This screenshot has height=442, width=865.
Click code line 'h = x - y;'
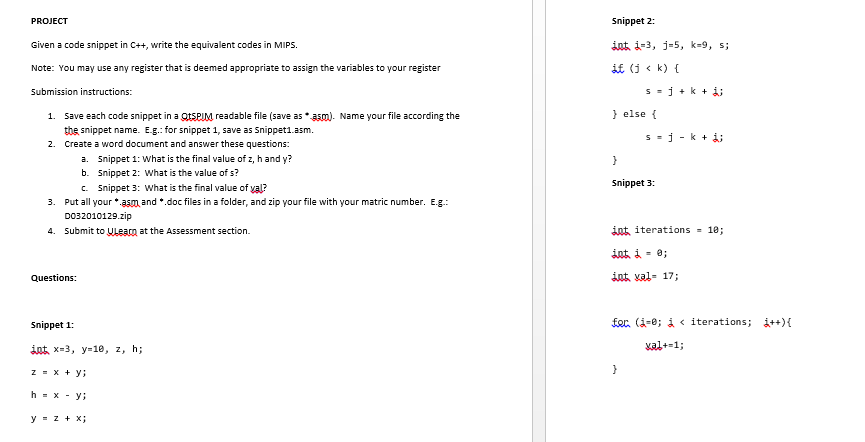point(58,395)
